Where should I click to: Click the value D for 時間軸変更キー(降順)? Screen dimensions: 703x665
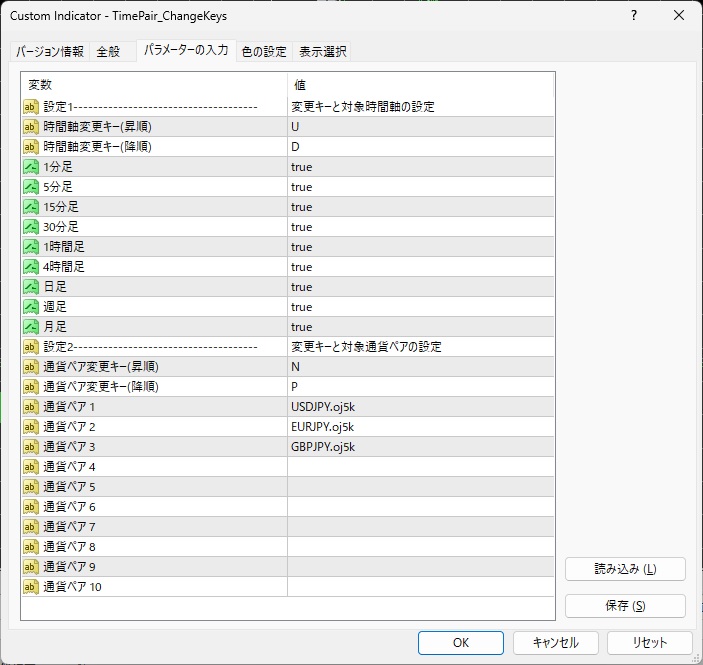pos(295,147)
